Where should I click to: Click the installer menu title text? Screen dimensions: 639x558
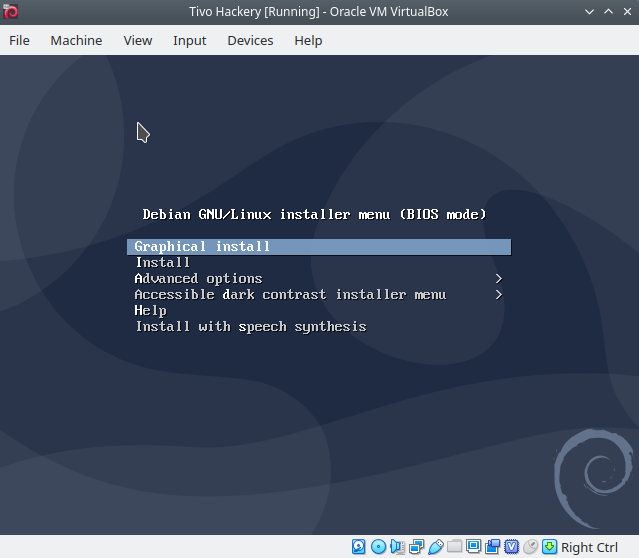point(314,214)
